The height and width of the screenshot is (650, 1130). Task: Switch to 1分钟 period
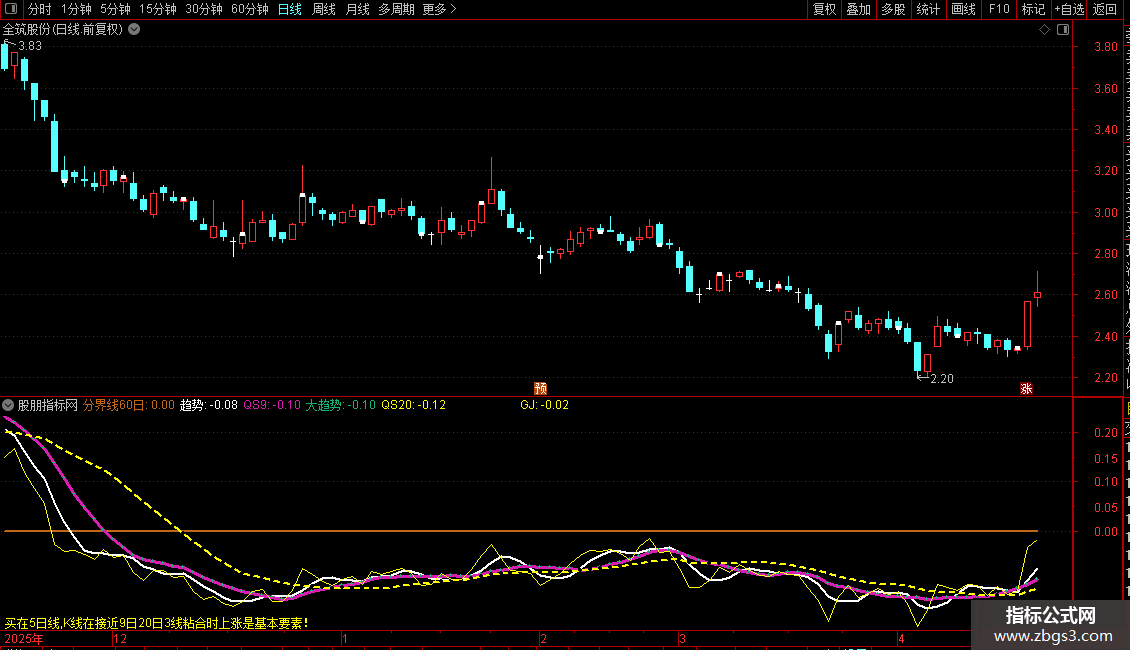click(76, 9)
